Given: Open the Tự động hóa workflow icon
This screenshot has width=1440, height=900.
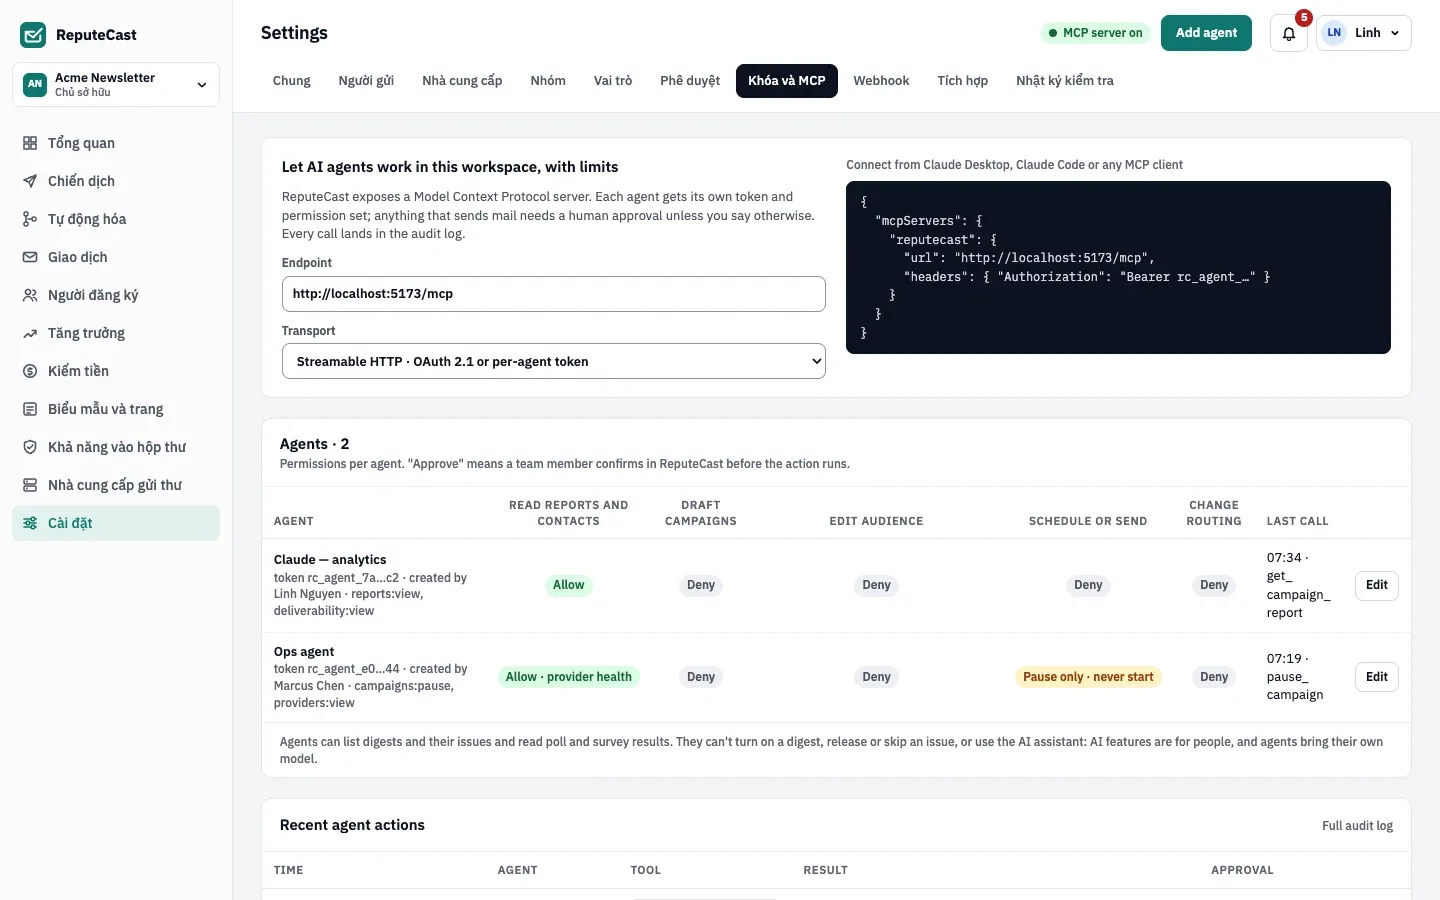Looking at the screenshot, I should click(x=30, y=219).
